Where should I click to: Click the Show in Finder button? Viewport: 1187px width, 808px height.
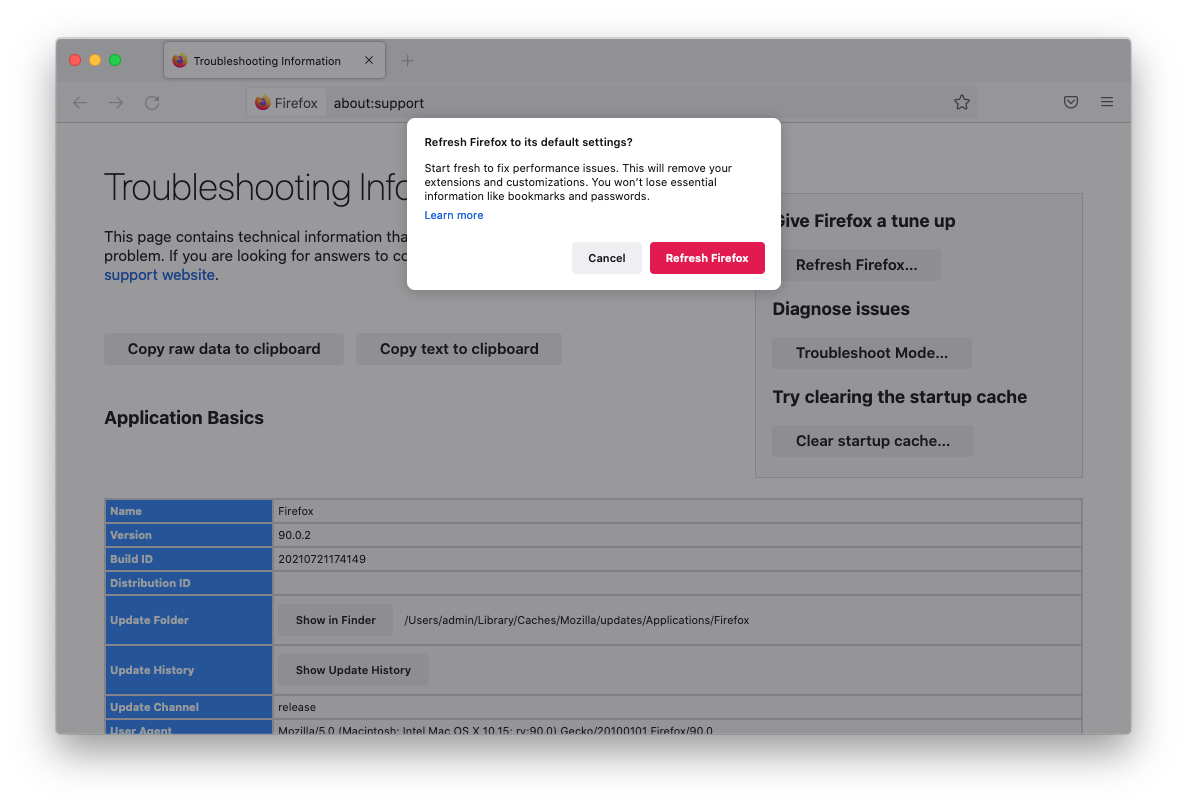pos(335,620)
